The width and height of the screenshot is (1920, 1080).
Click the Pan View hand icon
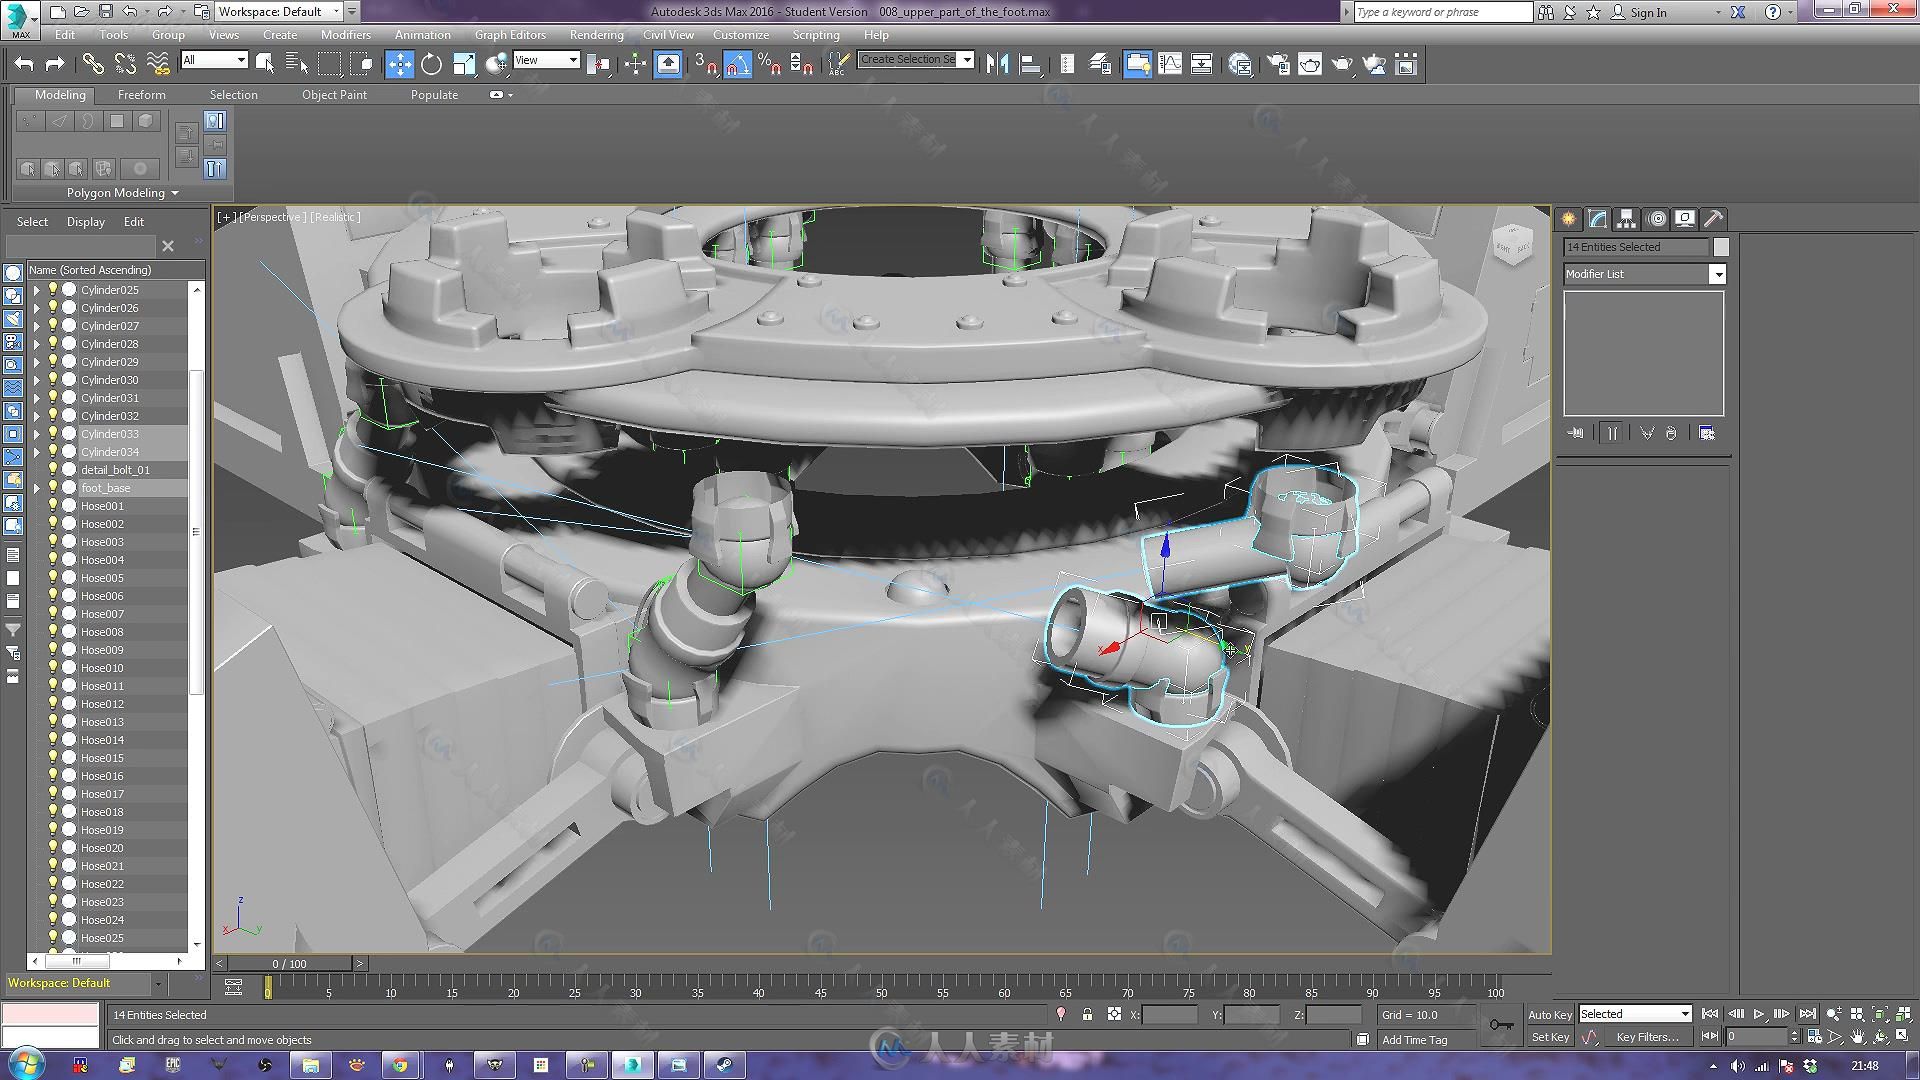[1858, 1037]
